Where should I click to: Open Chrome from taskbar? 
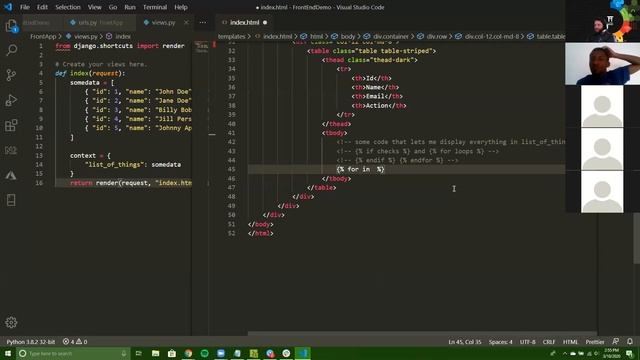(x=188, y=353)
